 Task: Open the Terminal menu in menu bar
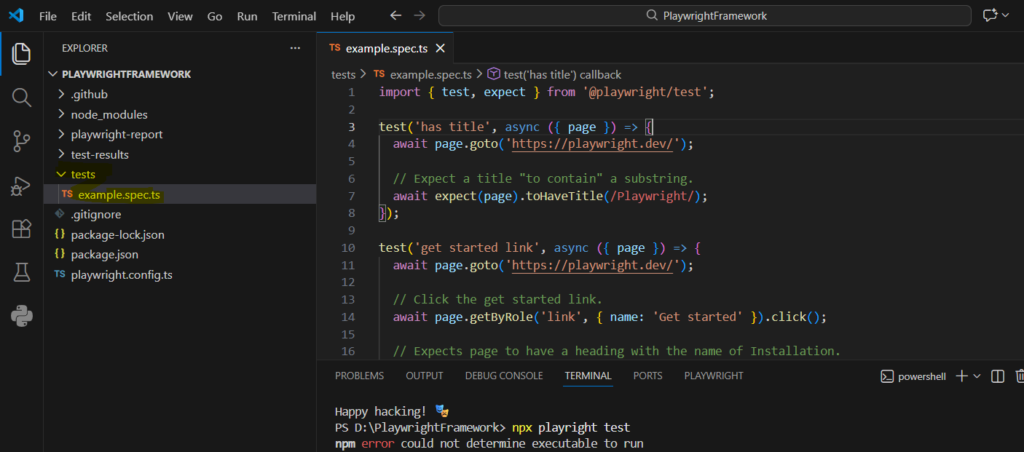[x=293, y=16]
